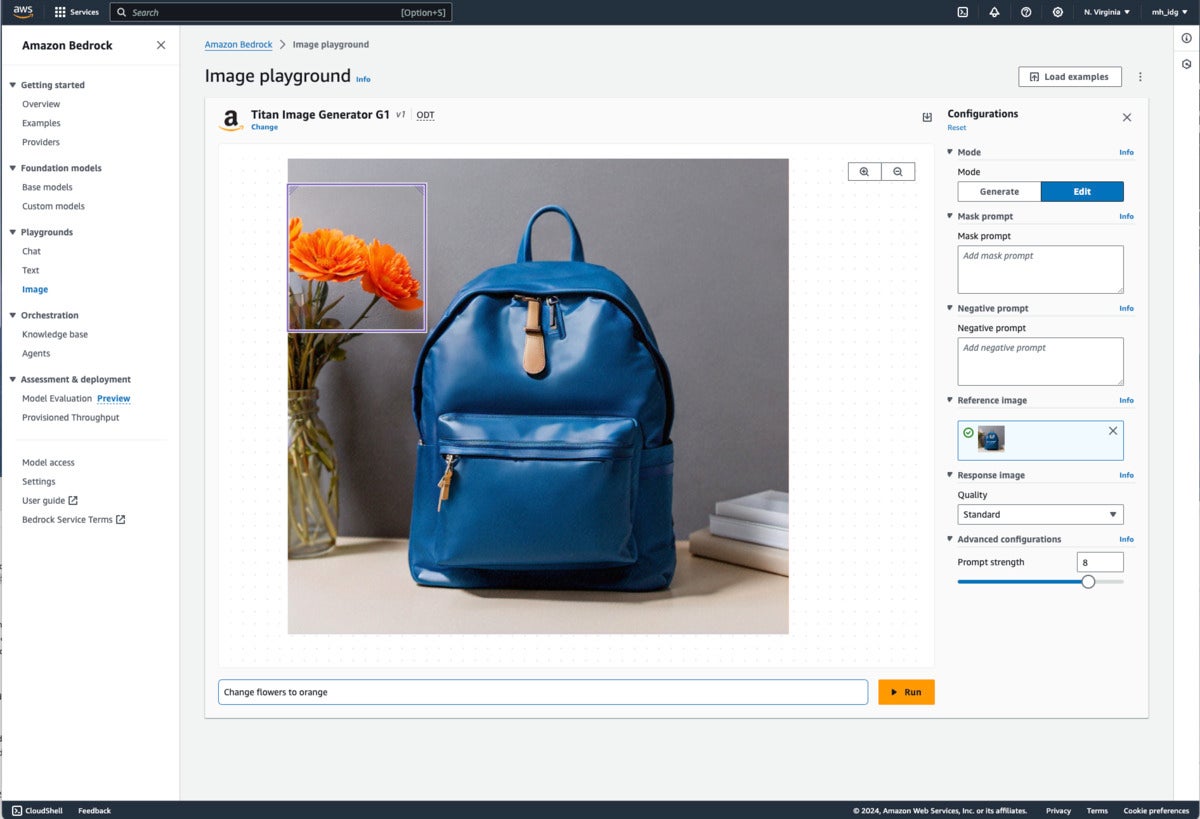Click the Run button

[x=906, y=692]
